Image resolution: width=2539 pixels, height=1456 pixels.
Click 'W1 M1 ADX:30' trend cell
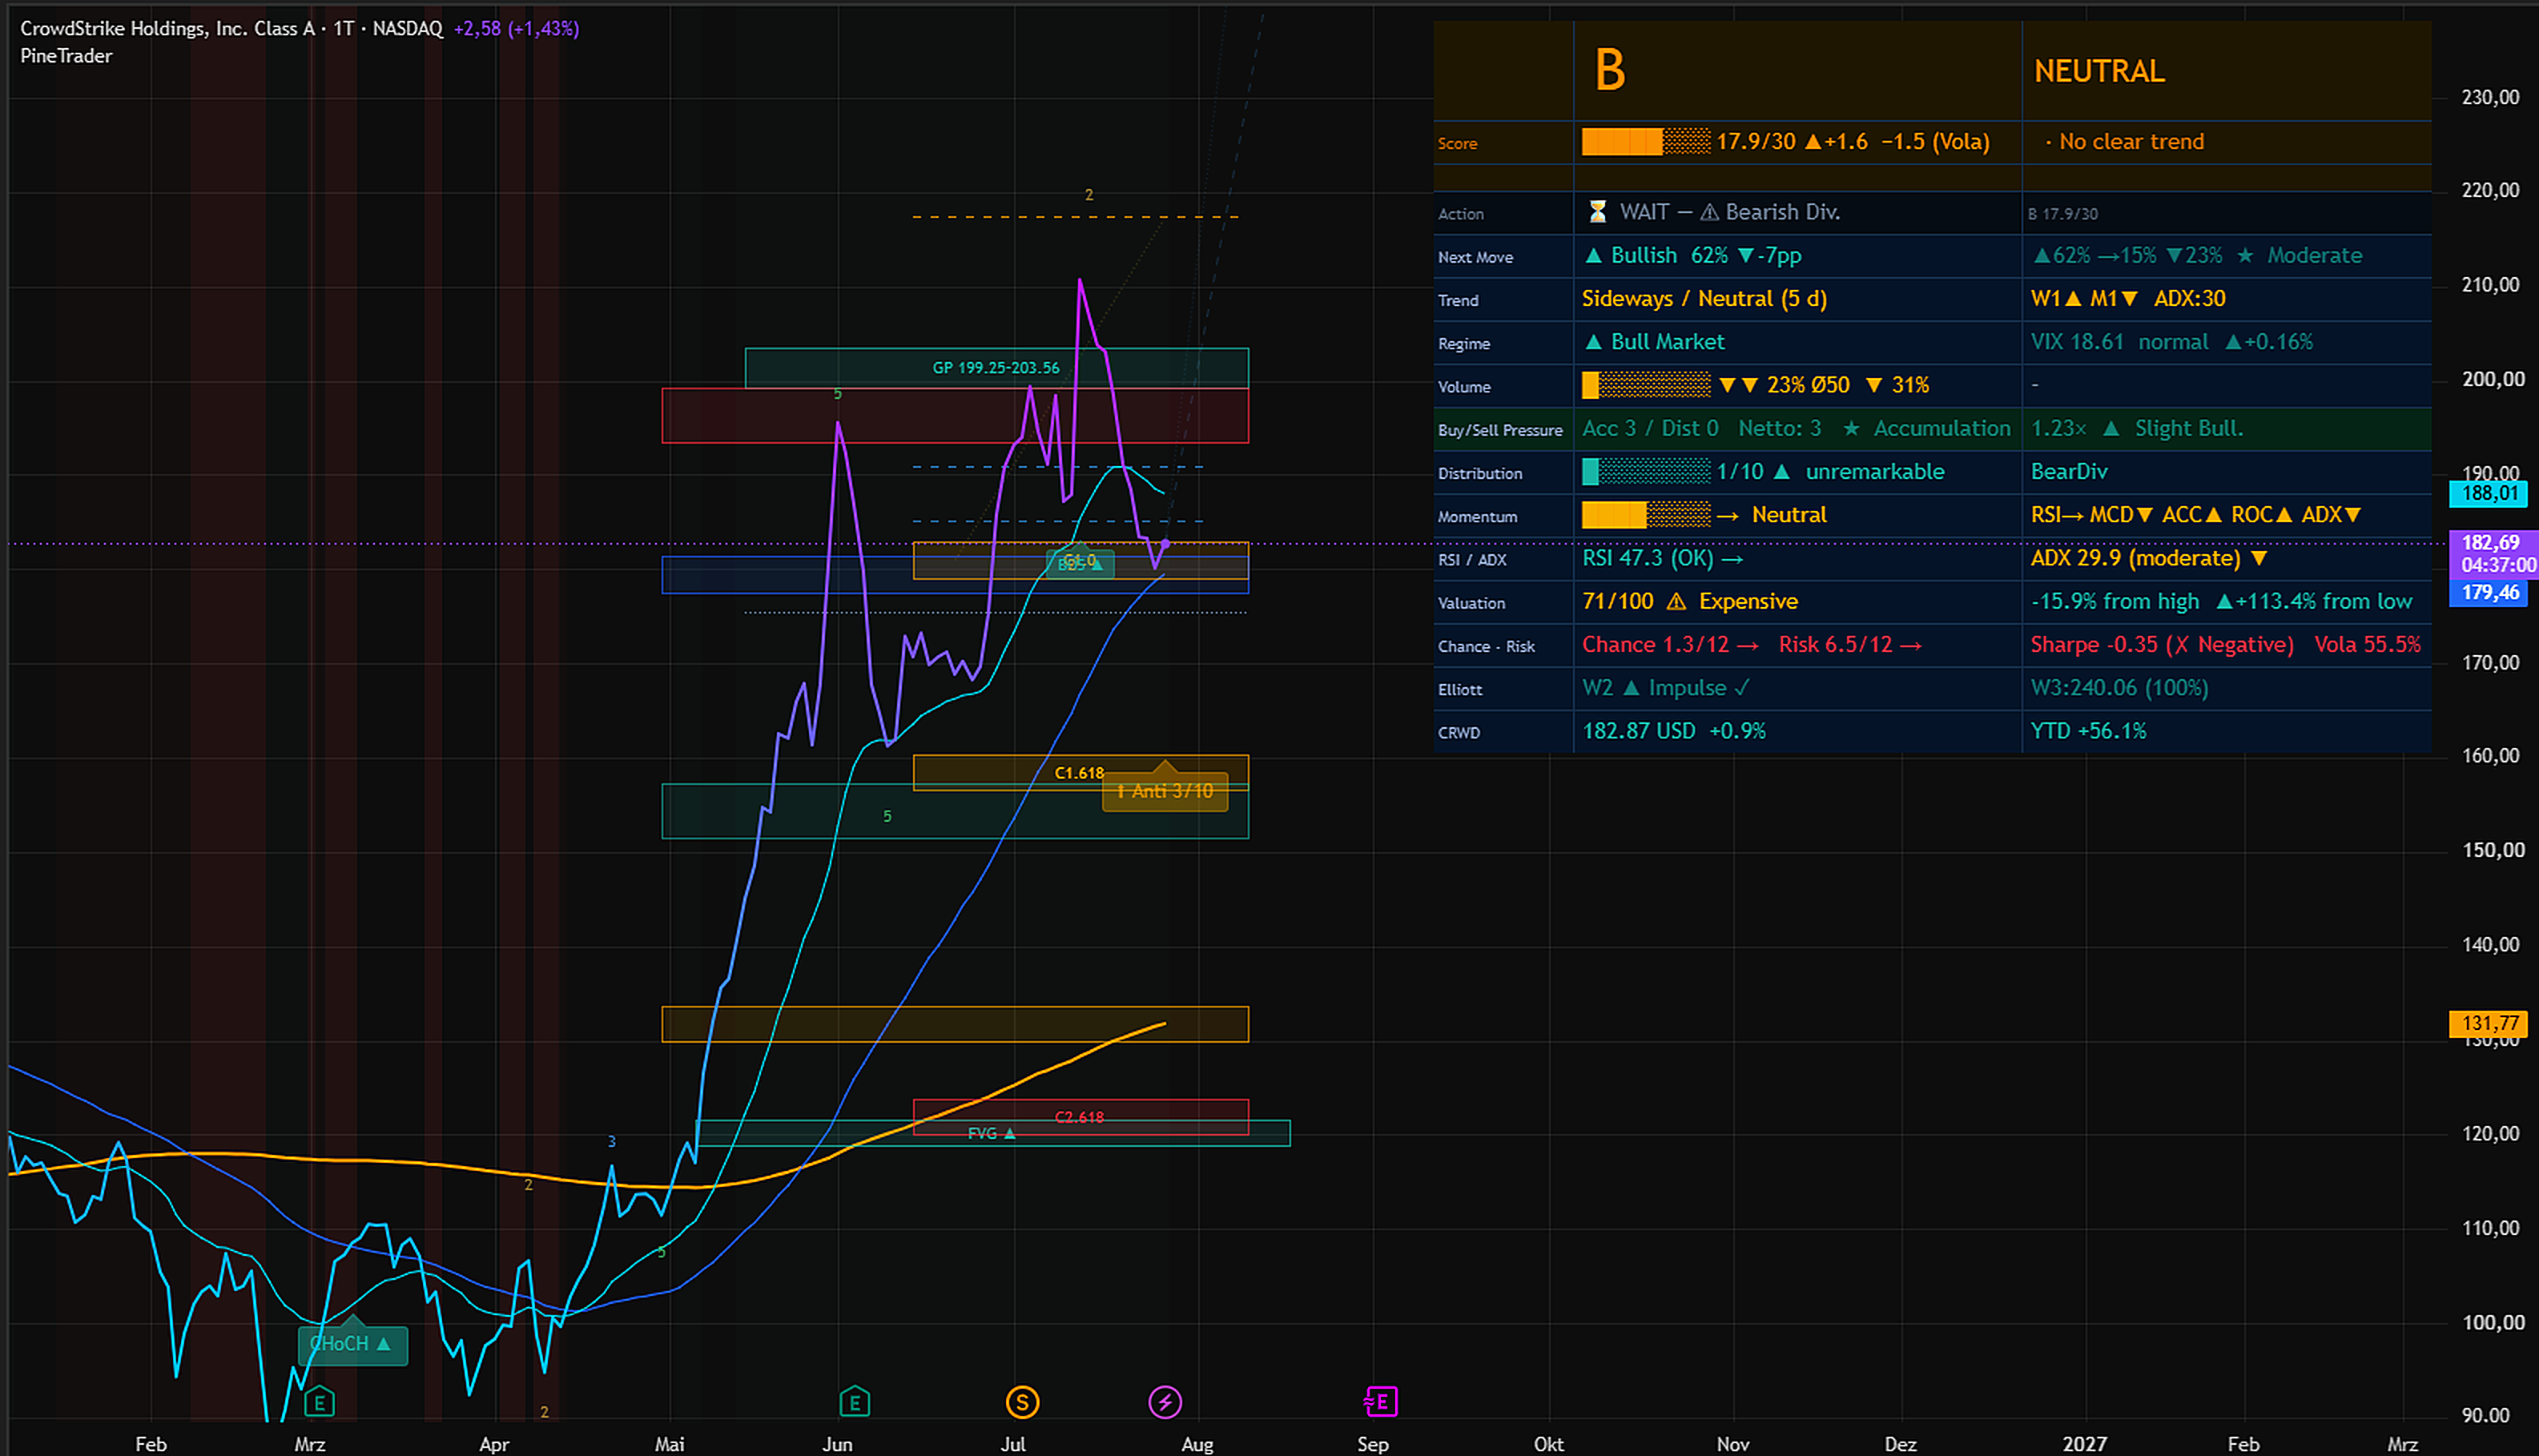[x=2127, y=298]
